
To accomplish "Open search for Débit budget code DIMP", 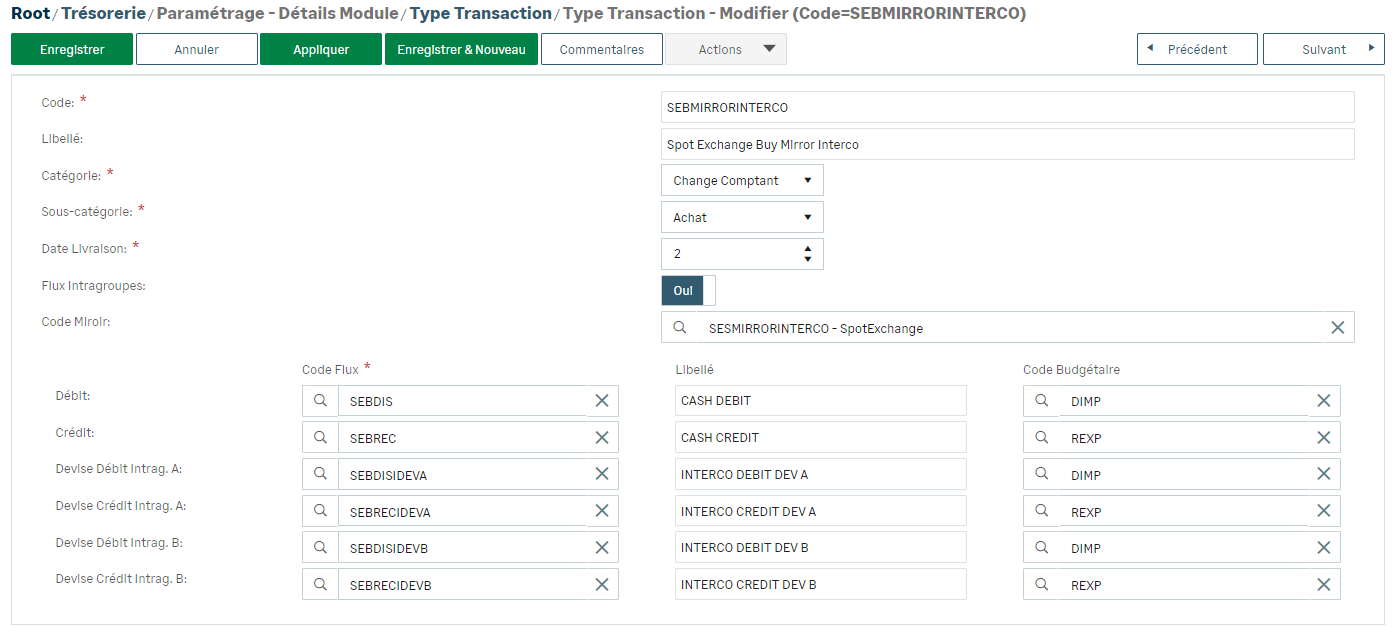I will pyautogui.click(x=1041, y=401).
